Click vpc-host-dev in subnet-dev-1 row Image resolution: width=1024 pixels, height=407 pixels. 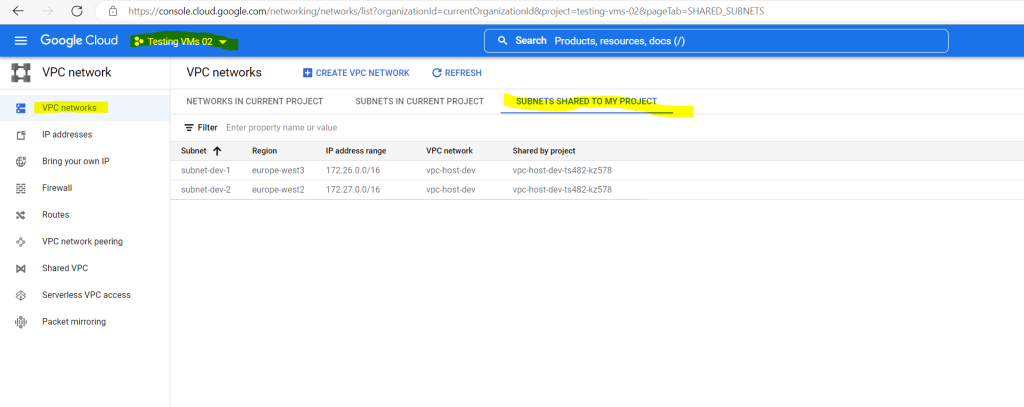(451, 171)
